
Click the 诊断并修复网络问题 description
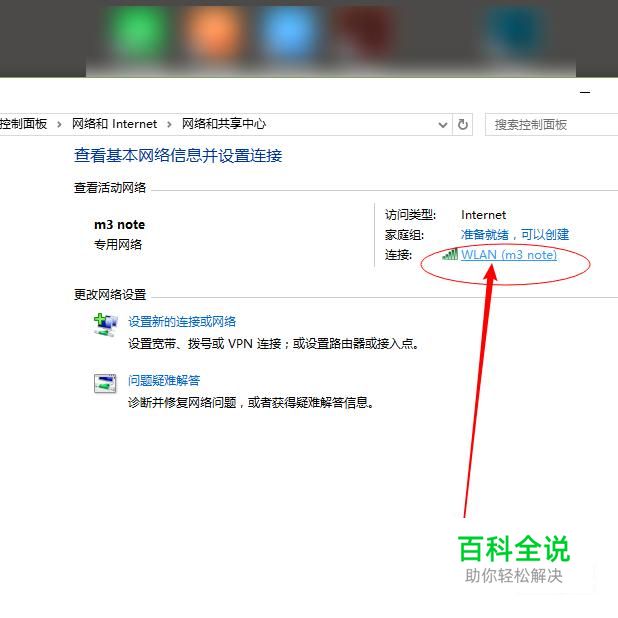click(x=251, y=402)
